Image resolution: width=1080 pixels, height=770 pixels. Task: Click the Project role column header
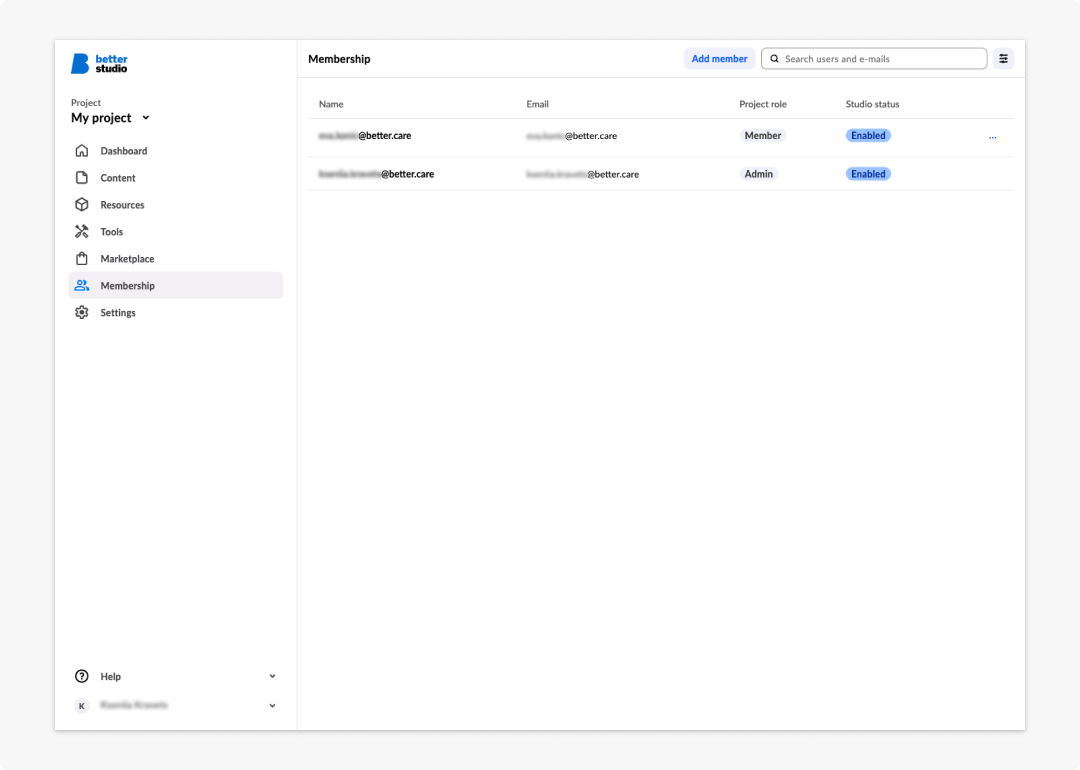[762, 104]
